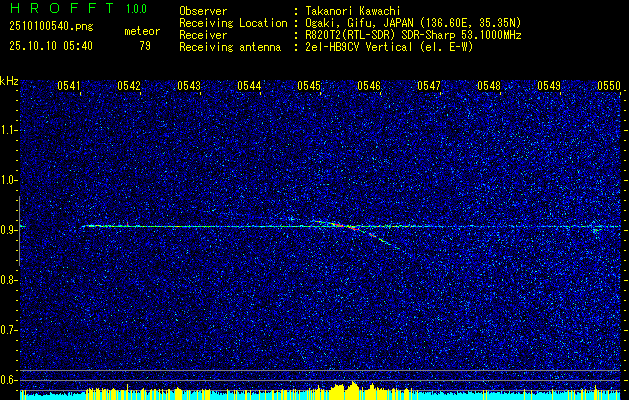Click the 2el-HB9CV Vertical antenna text

[x=388, y=47]
